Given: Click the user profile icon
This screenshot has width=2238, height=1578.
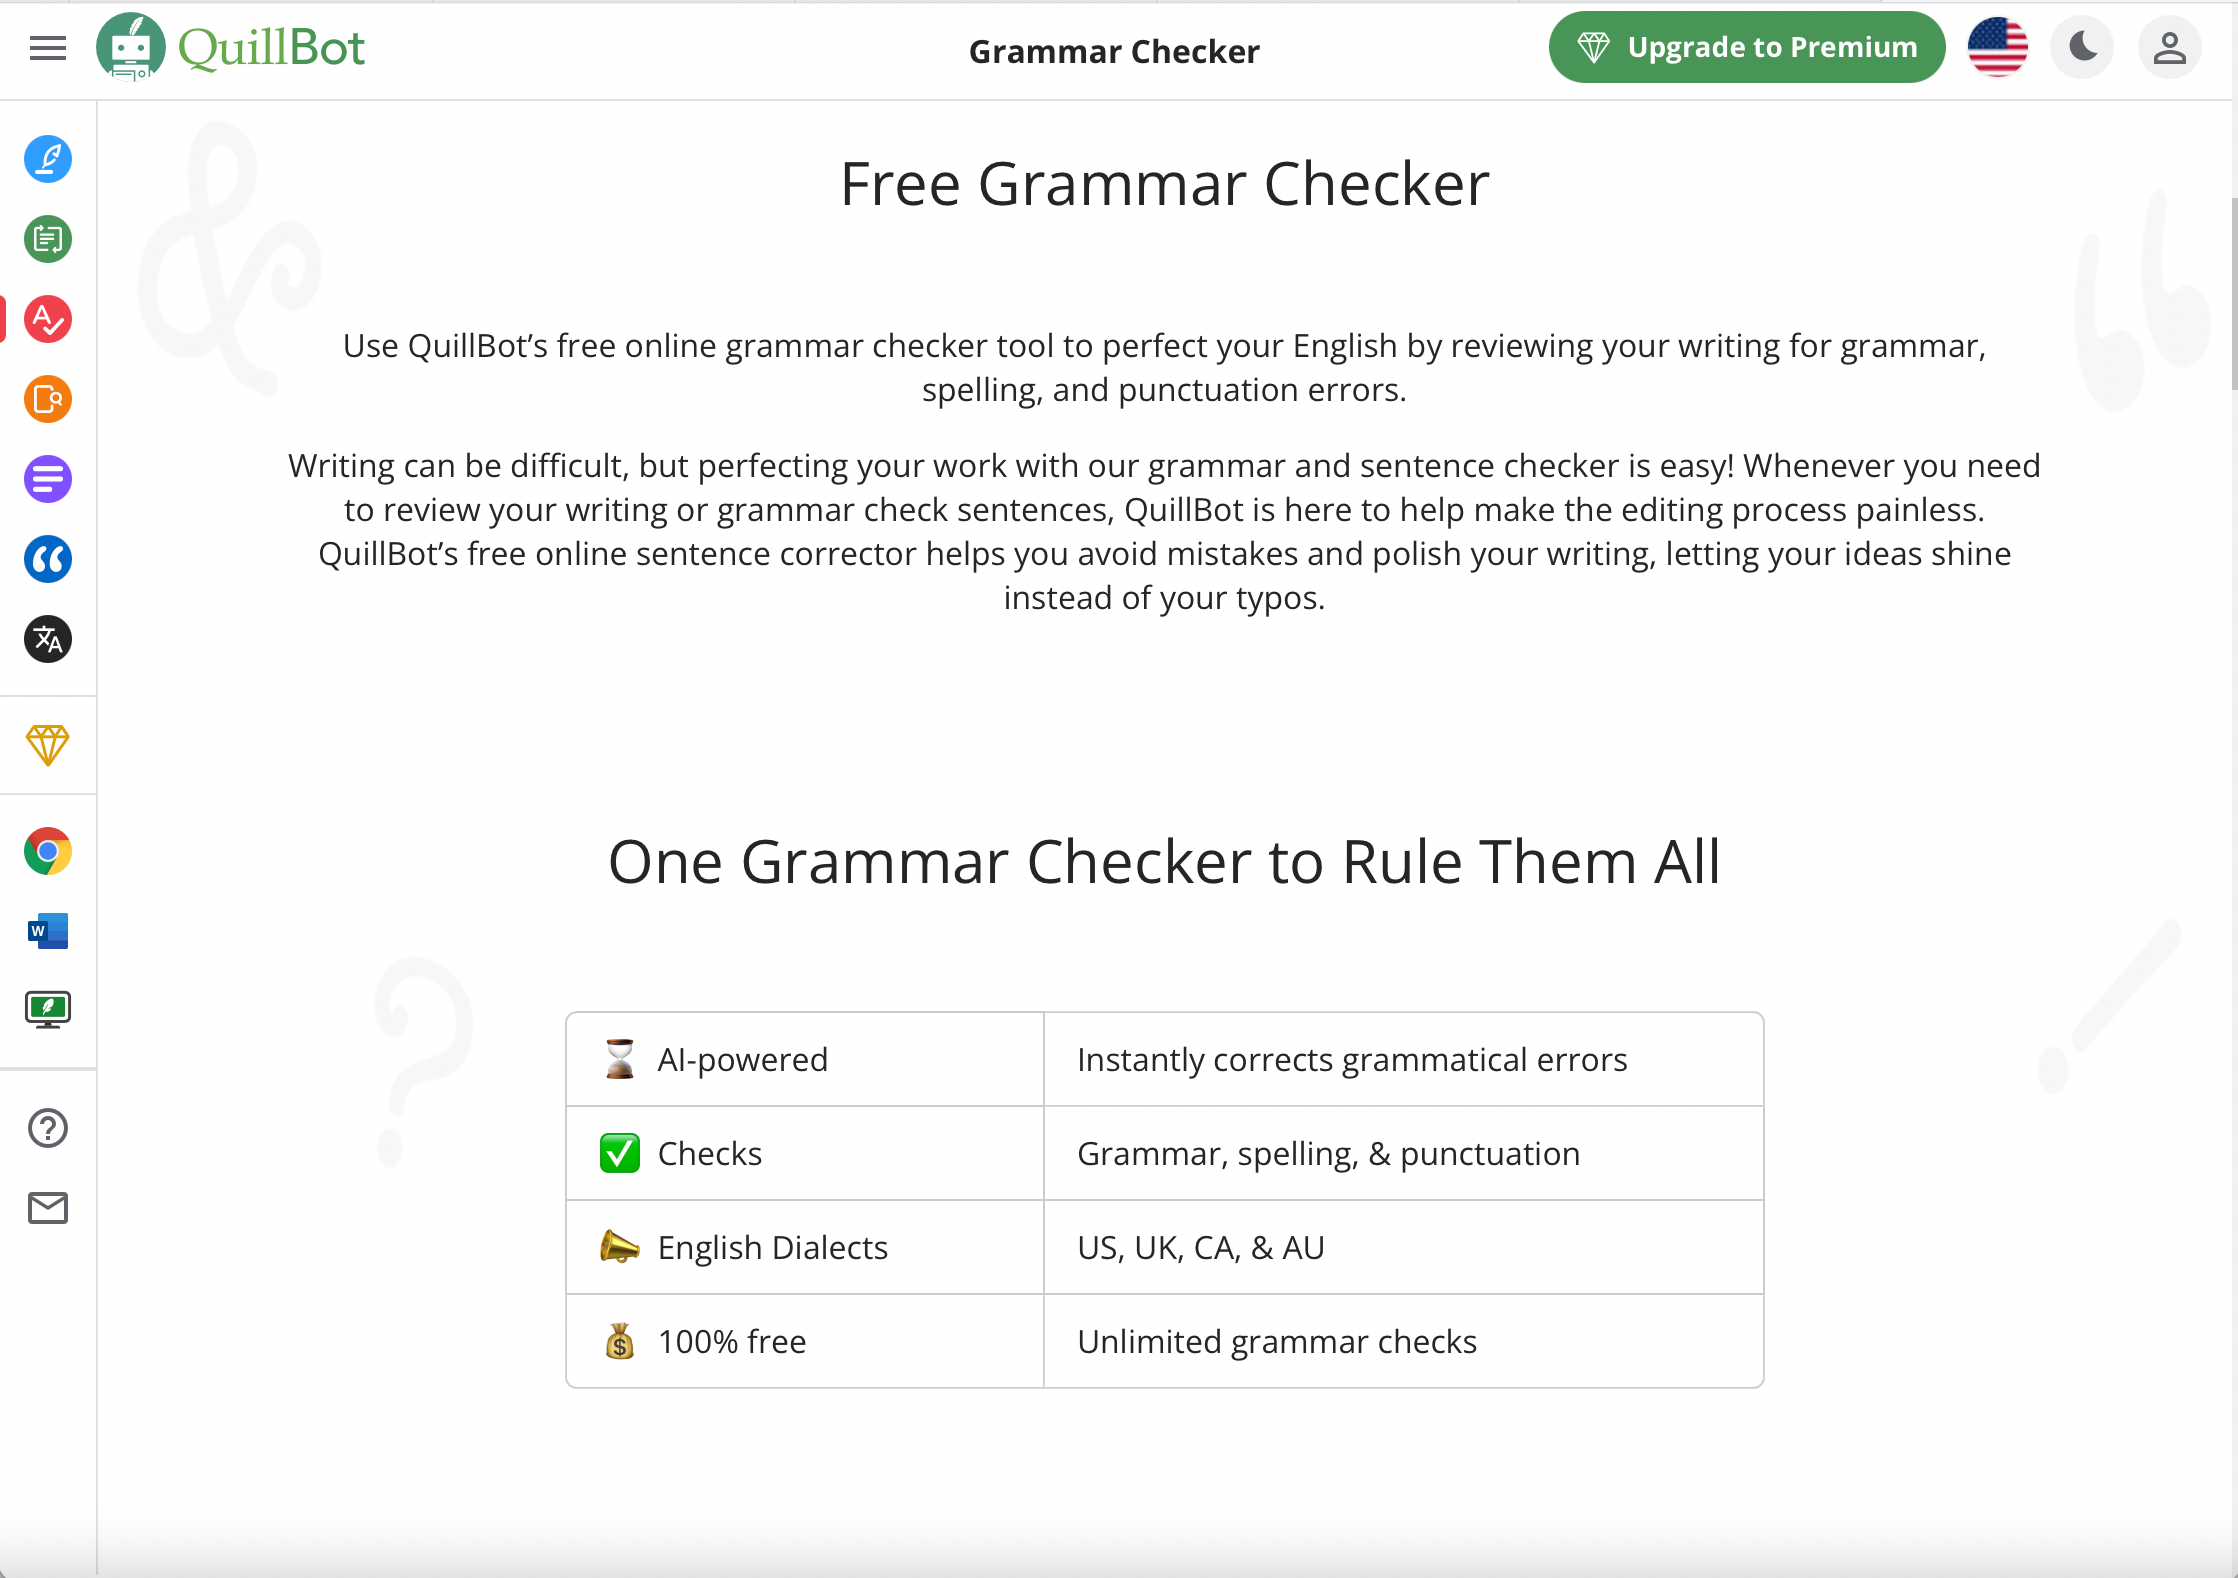Looking at the screenshot, I should click(2168, 48).
